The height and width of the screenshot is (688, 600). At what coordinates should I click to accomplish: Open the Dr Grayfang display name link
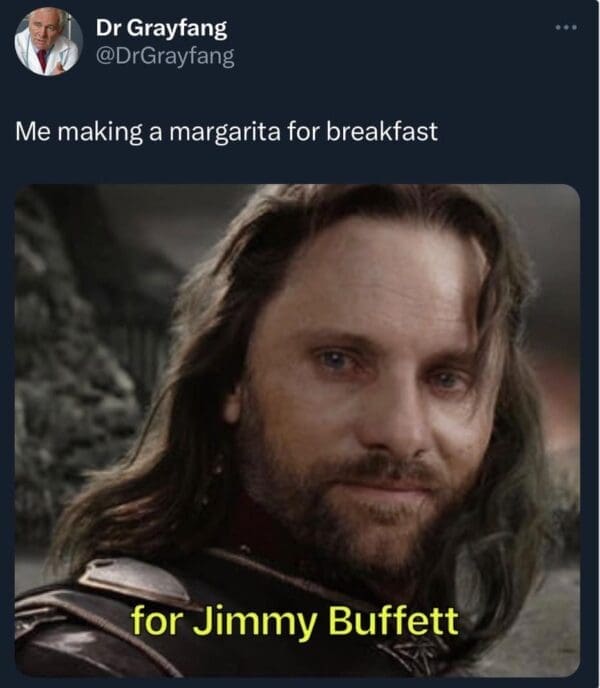161,28
